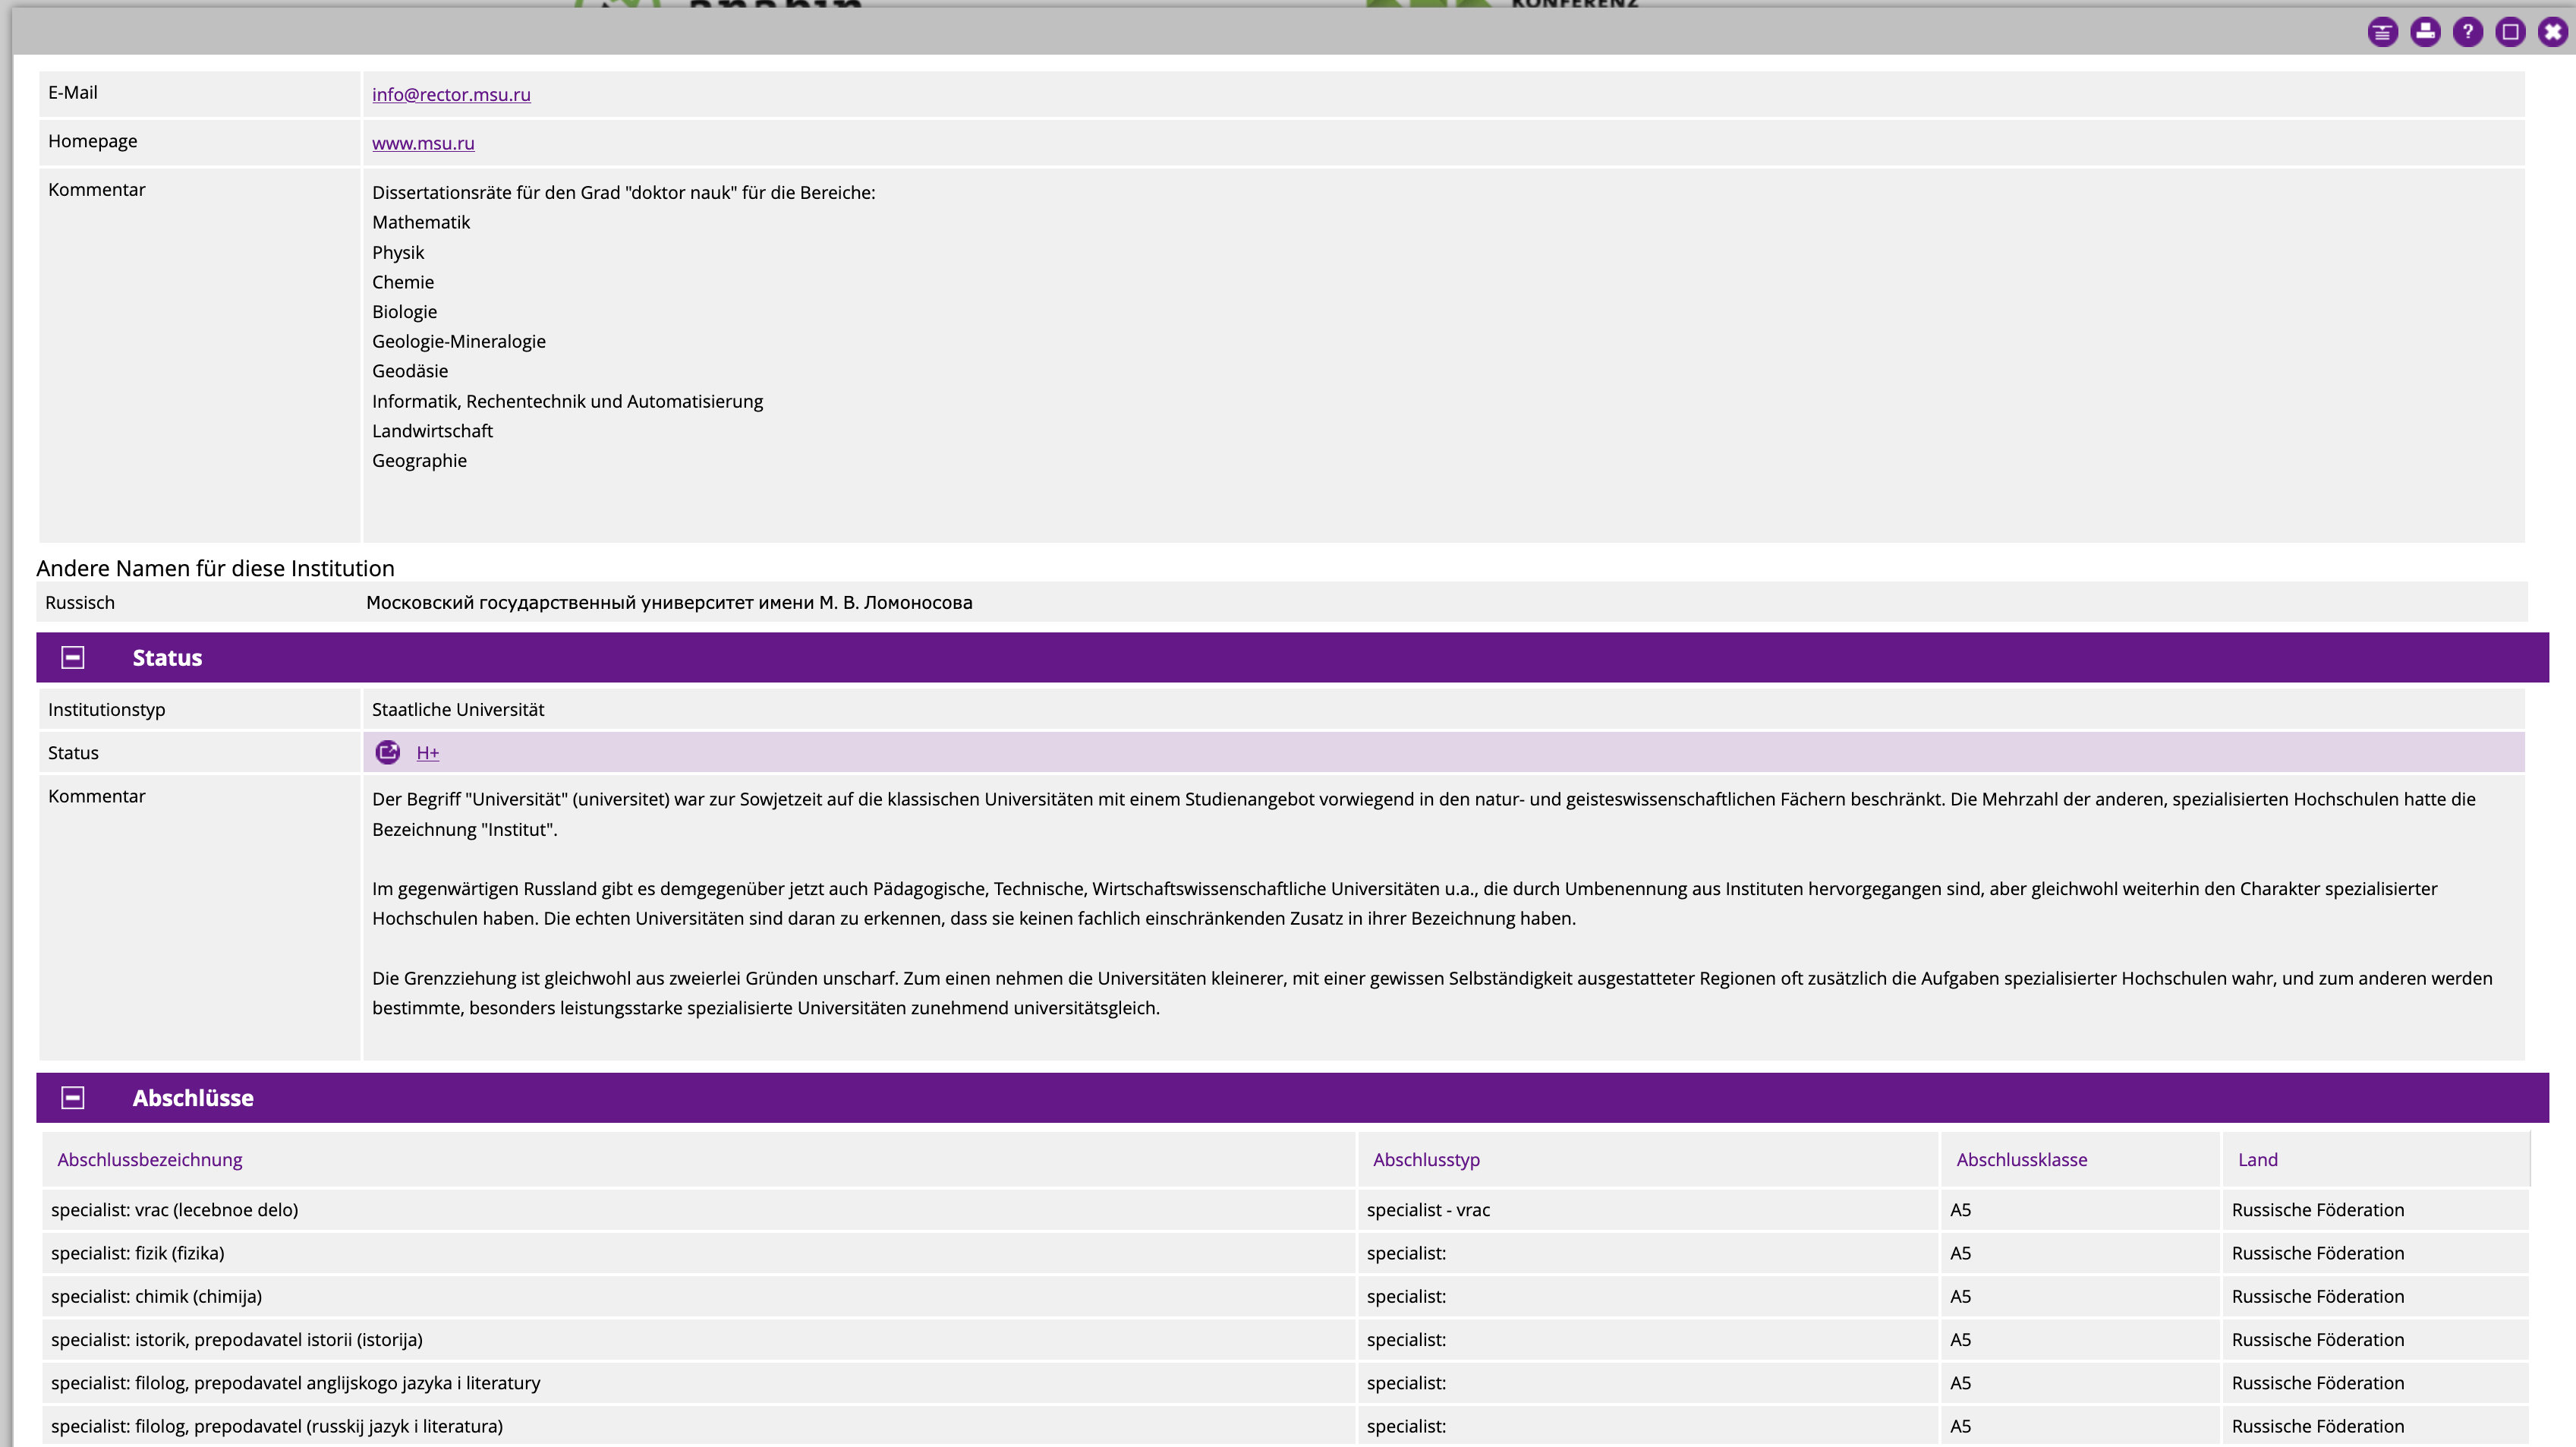Sort by Abschlussbezeichnung column header
Screen dimensions: 2576x1447
tap(149, 1159)
